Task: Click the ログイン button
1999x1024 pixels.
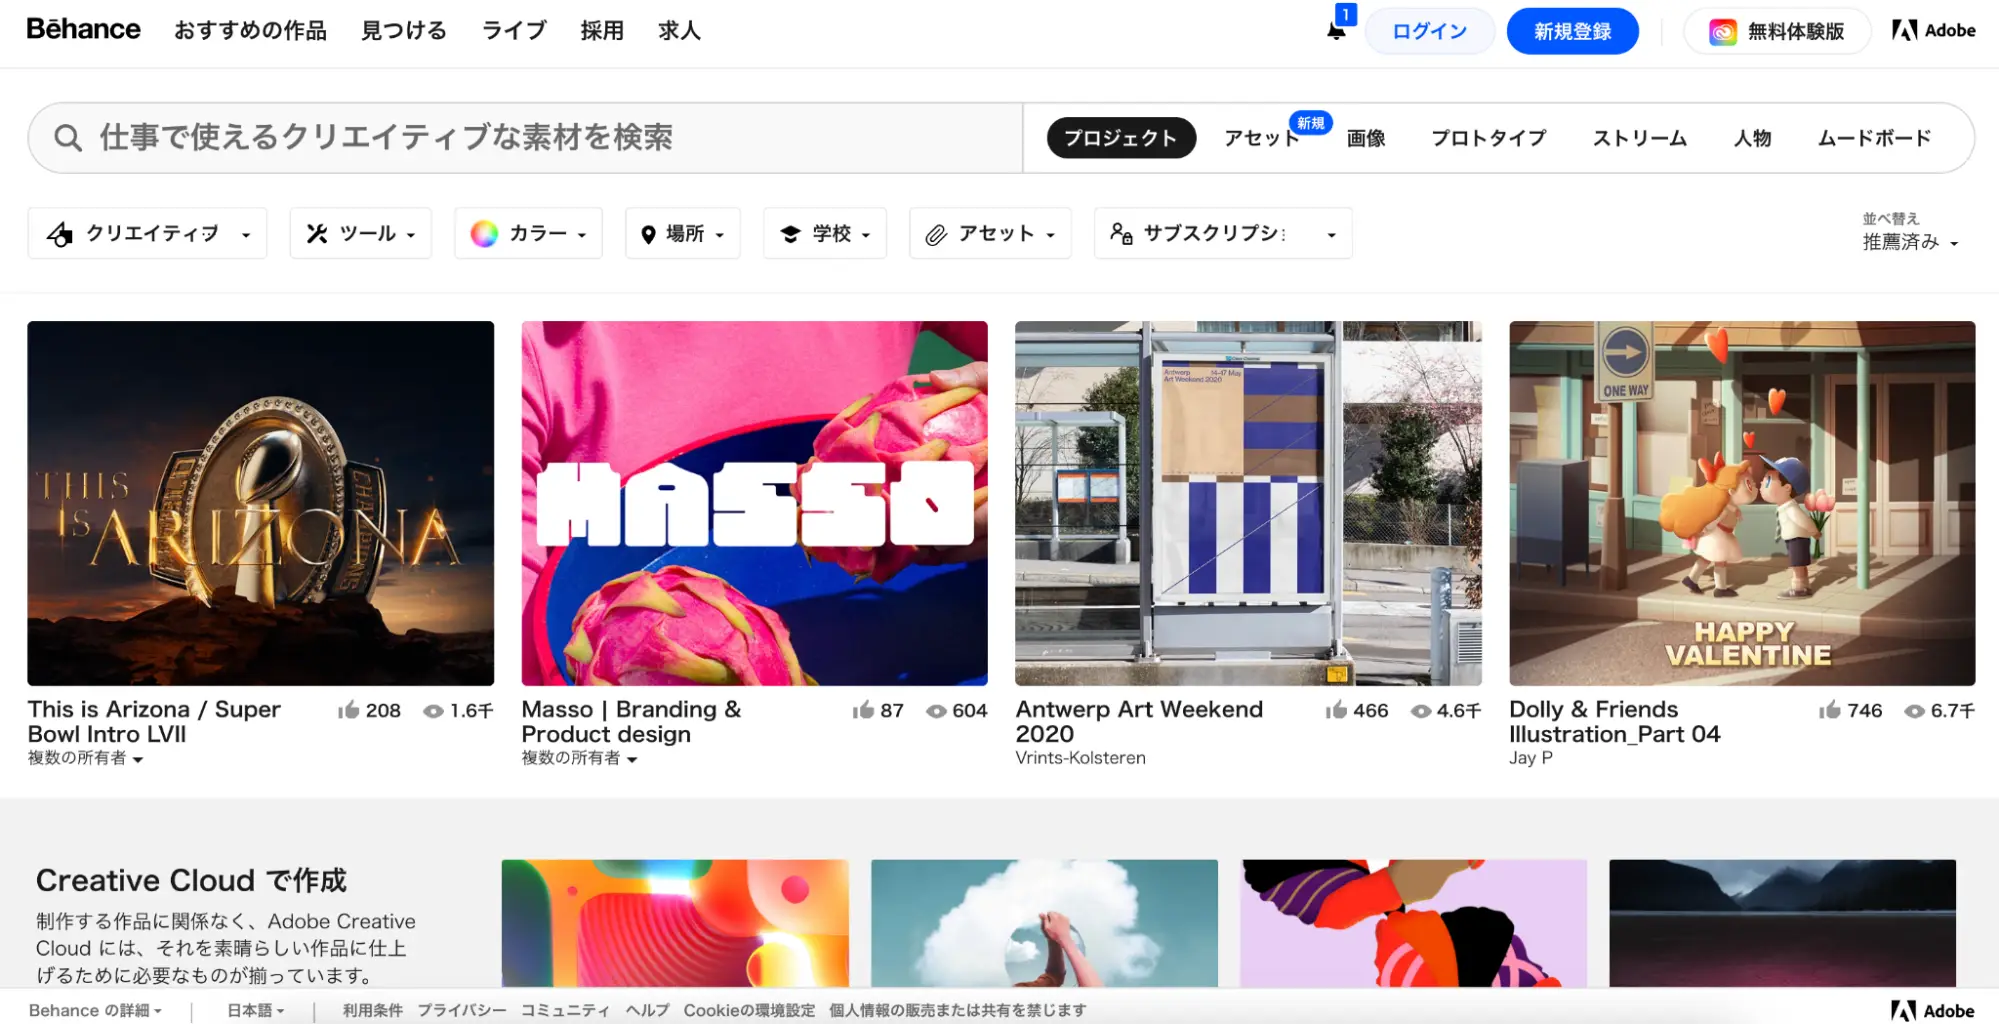Action: pyautogui.click(x=1430, y=31)
